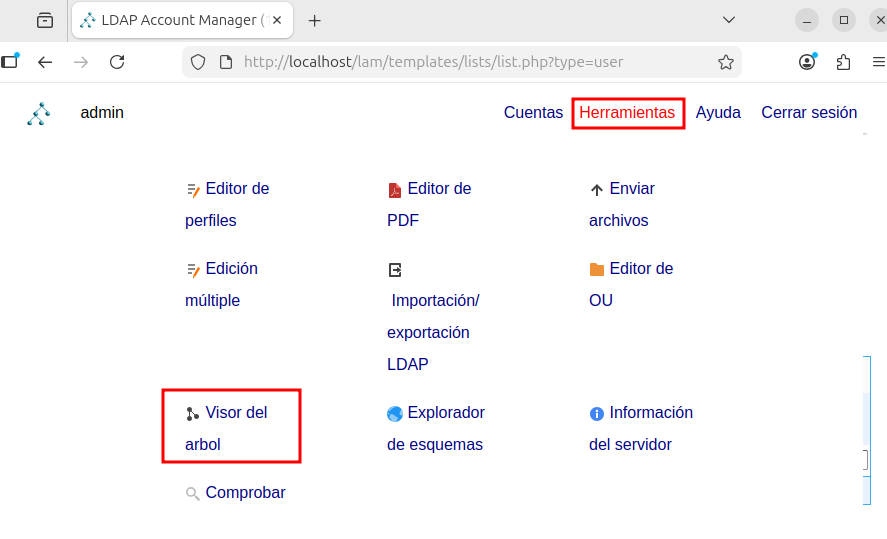Open the Visor del arbol link

[226, 428]
